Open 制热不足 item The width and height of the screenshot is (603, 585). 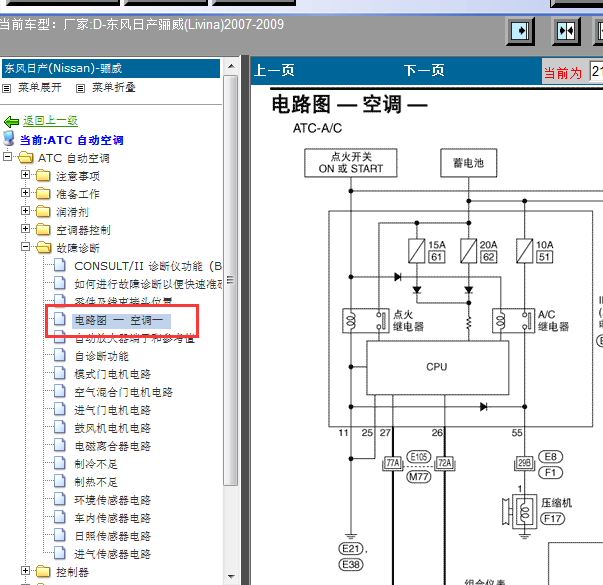click(x=96, y=482)
